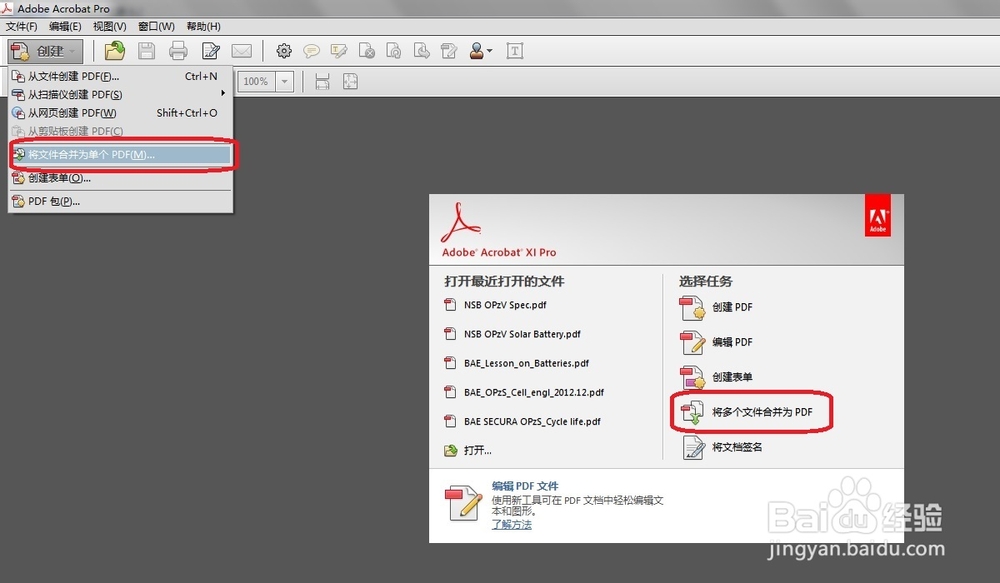
Task: Click the Adobe logo badge in dialog
Action: pyautogui.click(x=878, y=216)
